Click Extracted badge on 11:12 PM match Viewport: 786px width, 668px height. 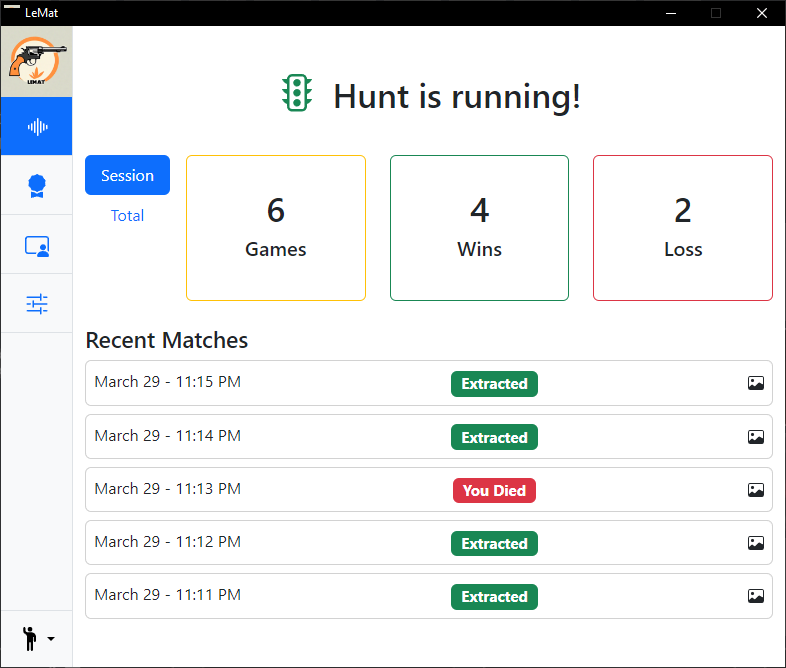pos(494,544)
